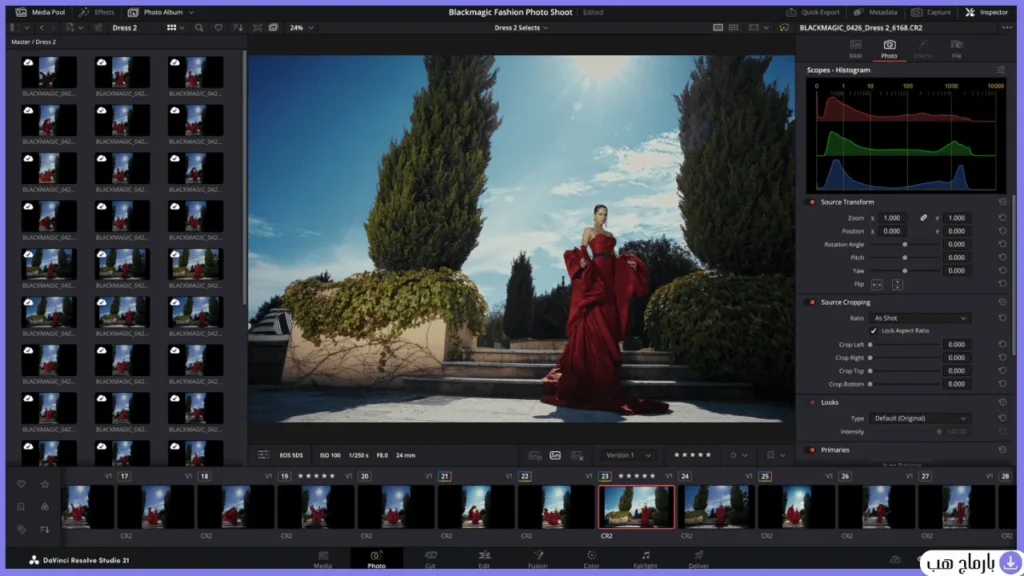Image resolution: width=1024 pixels, height=576 pixels.
Task: Open the Looks Type Default (Original) dropdown
Action: point(920,418)
